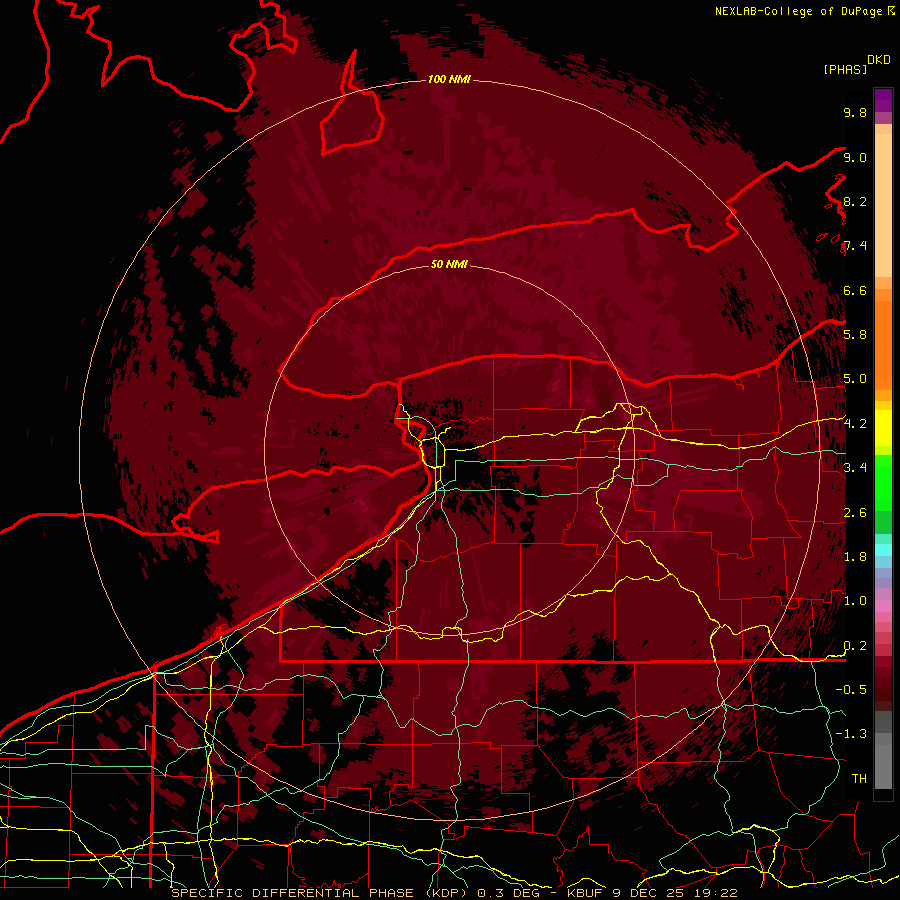Click the 19:22 time in the caption

[717, 893]
